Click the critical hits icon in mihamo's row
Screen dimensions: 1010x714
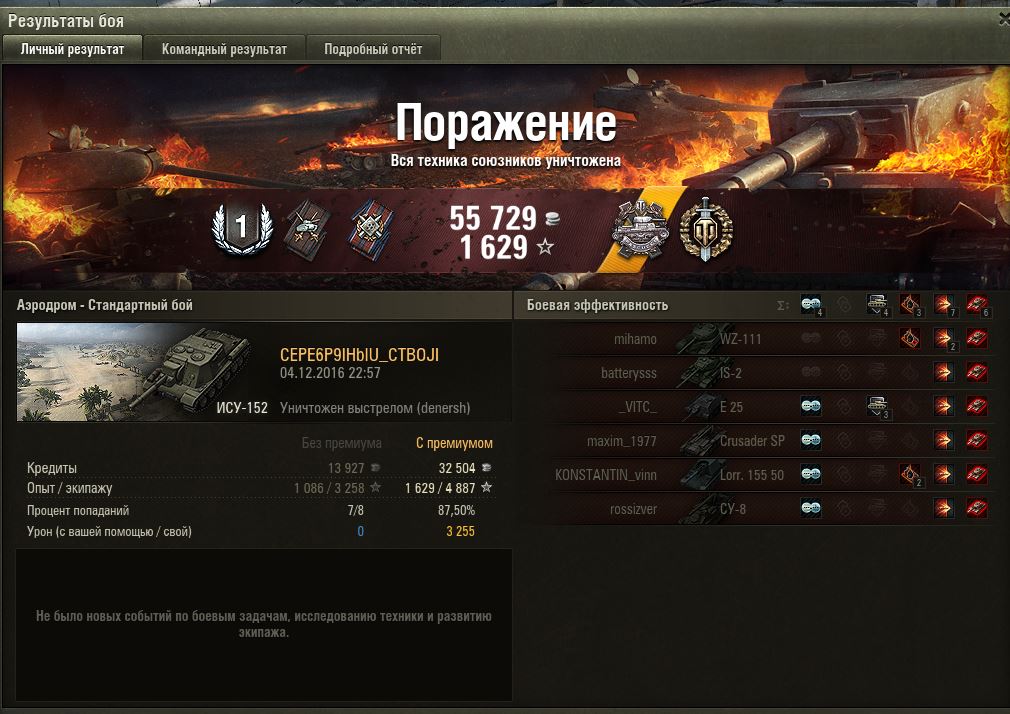(x=910, y=338)
